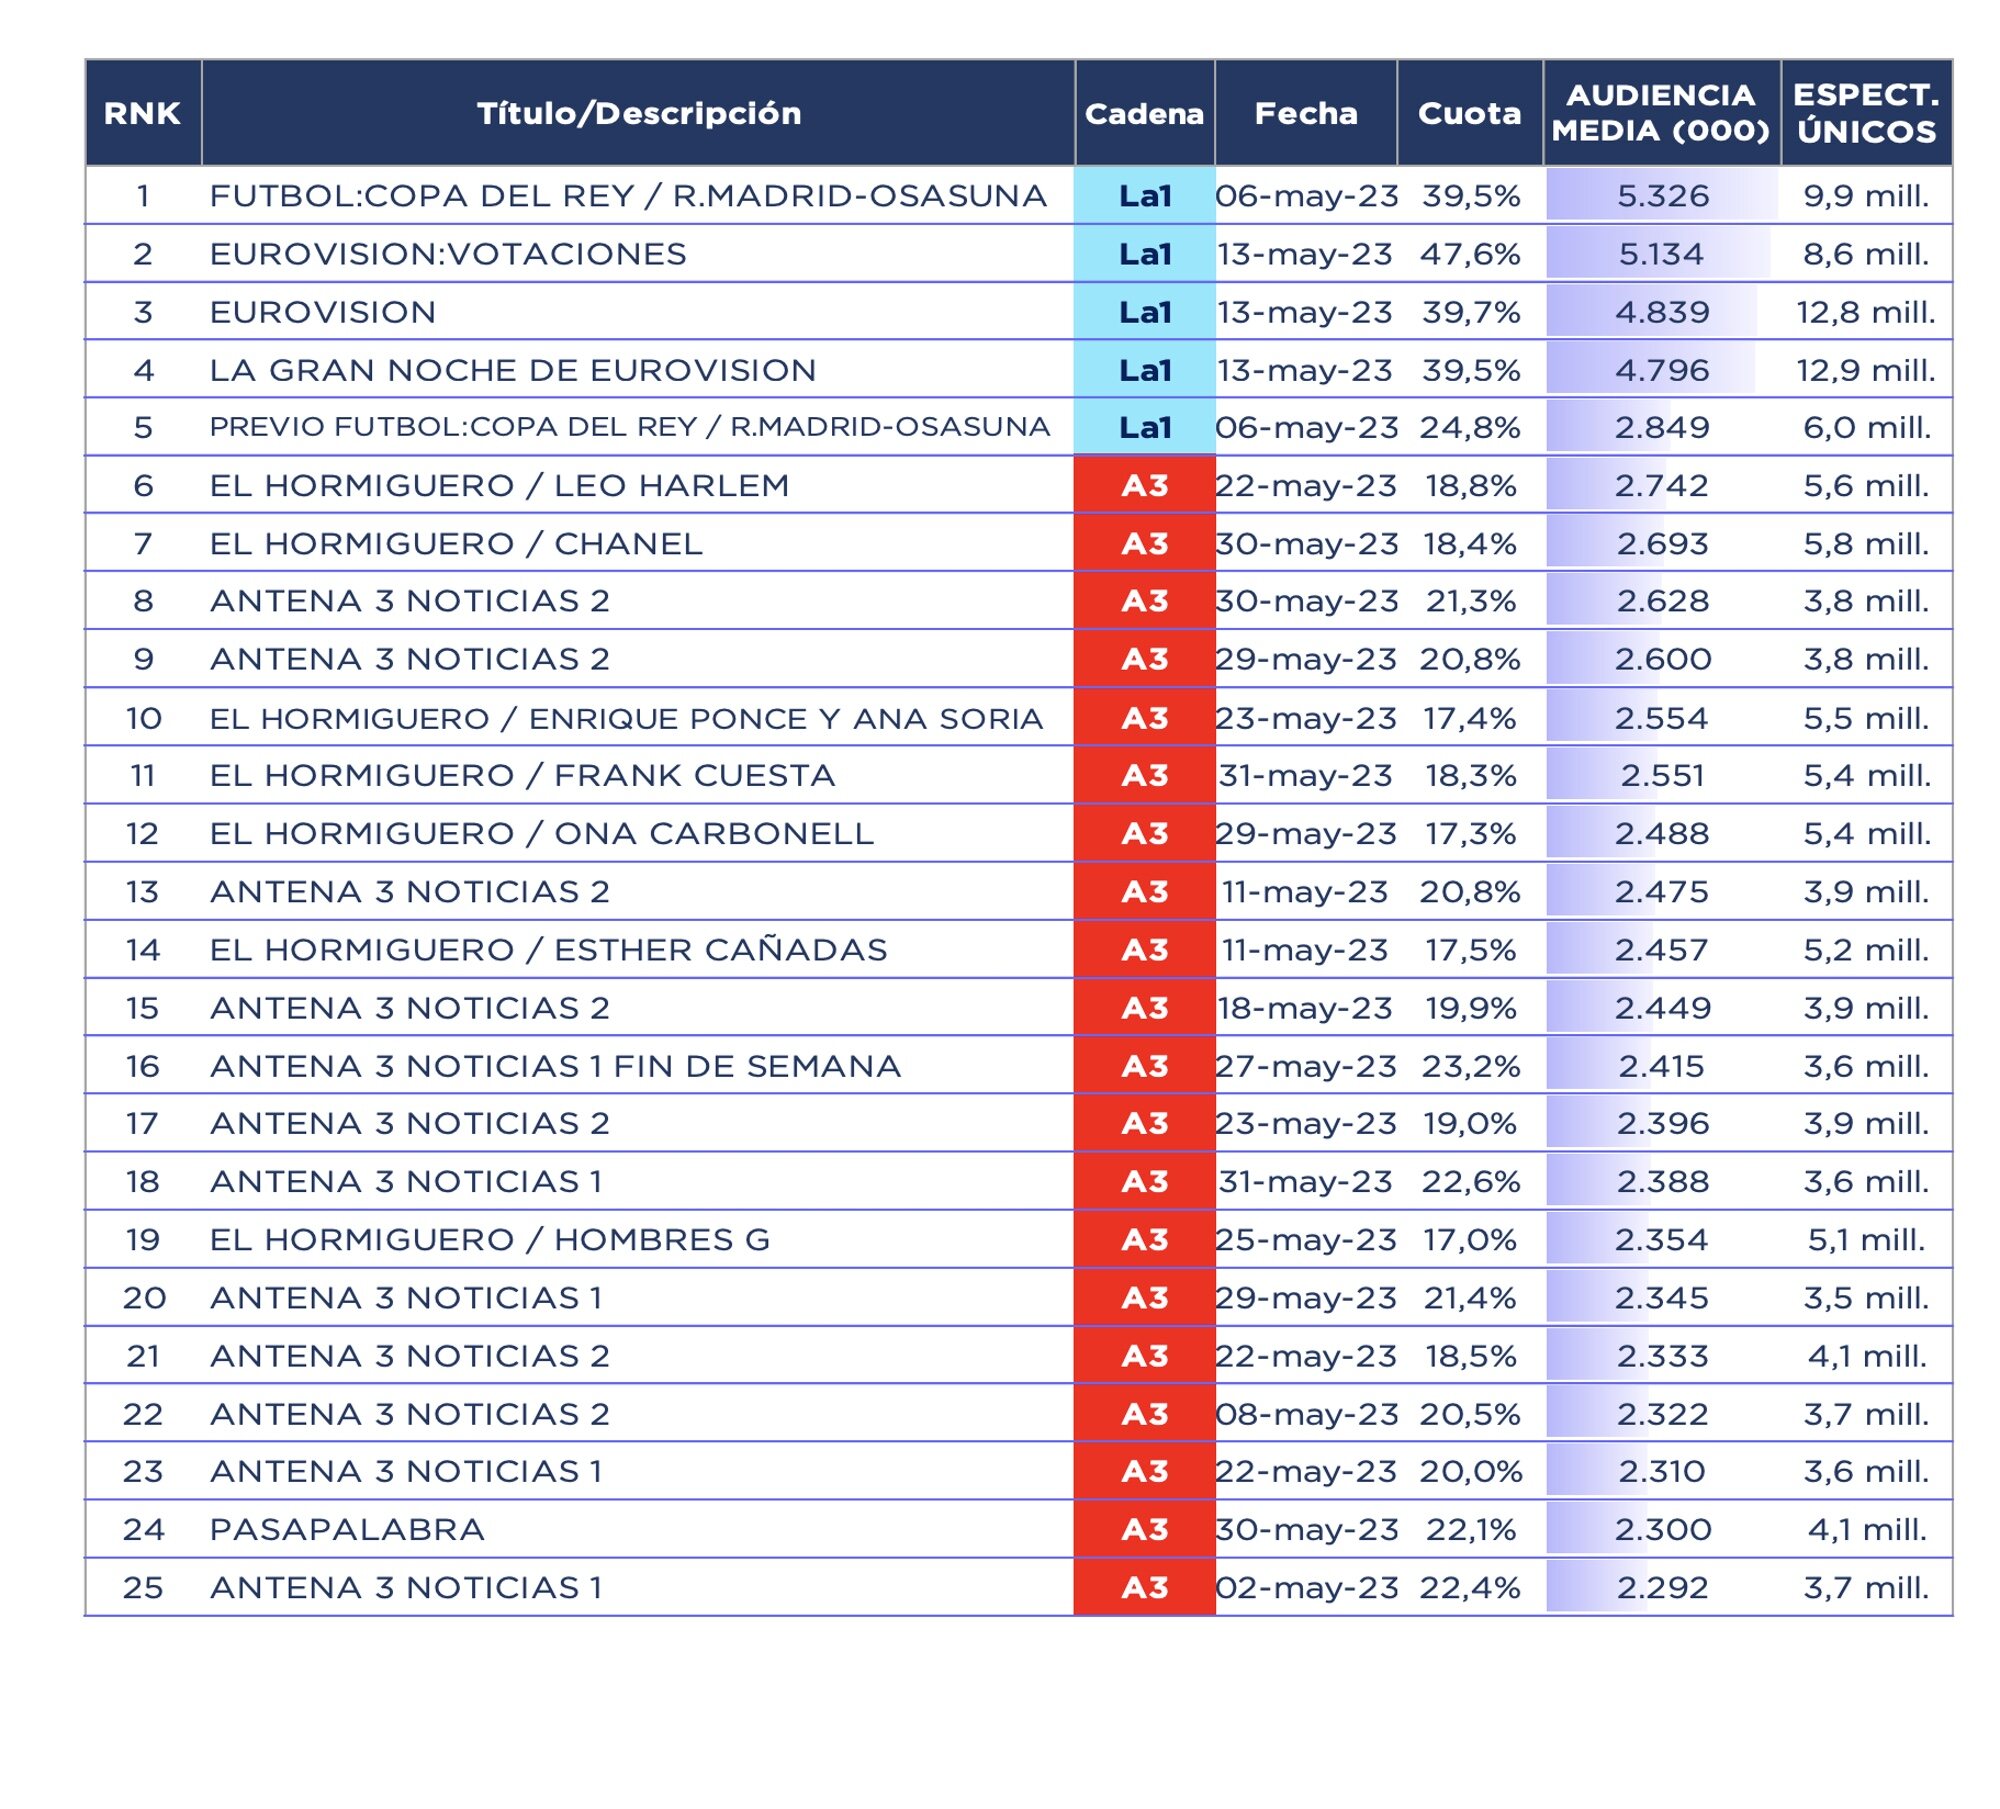
Task: Click the A3 badge for El Hormiguero / Leo Harlem
Action: point(1144,486)
